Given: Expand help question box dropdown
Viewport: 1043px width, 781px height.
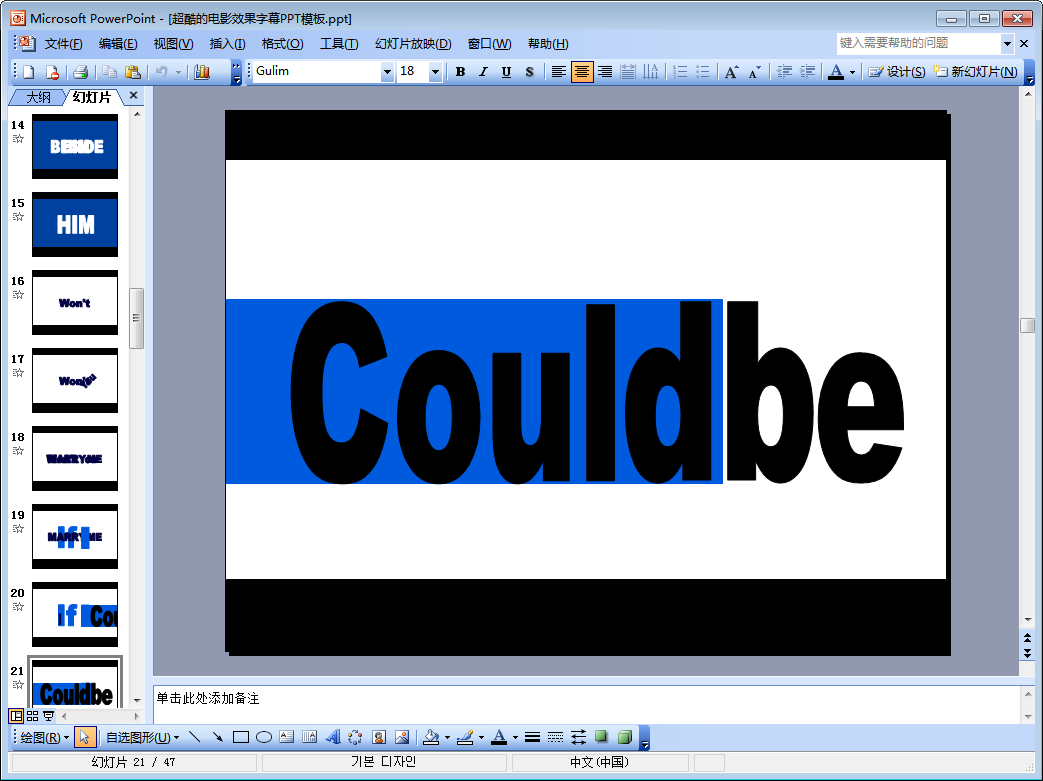Looking at the screenshot, I should 1007,44.
